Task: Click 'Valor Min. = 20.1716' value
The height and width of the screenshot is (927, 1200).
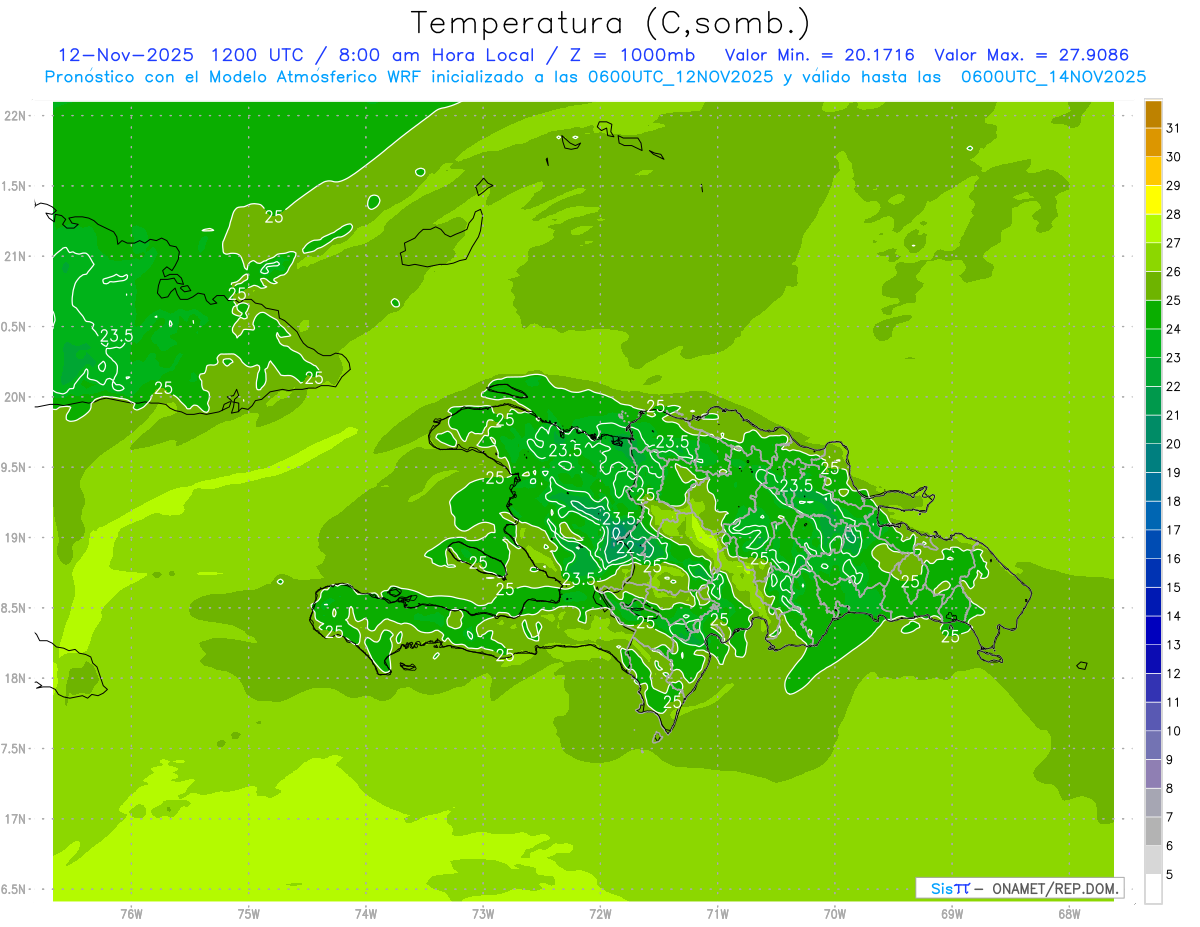Action: (820, 55)
